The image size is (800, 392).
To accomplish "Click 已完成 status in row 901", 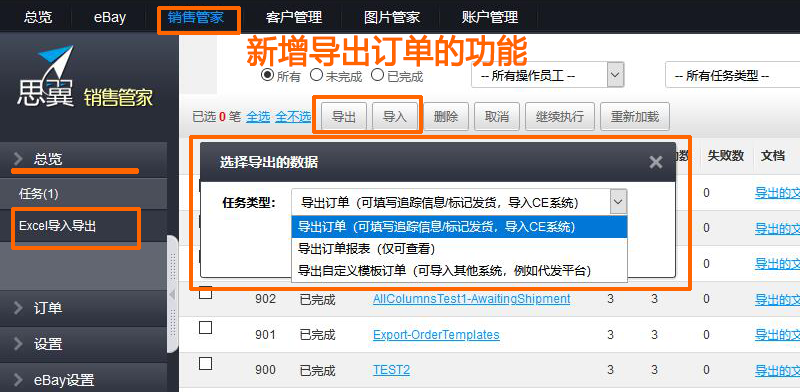I will point(317,334).
